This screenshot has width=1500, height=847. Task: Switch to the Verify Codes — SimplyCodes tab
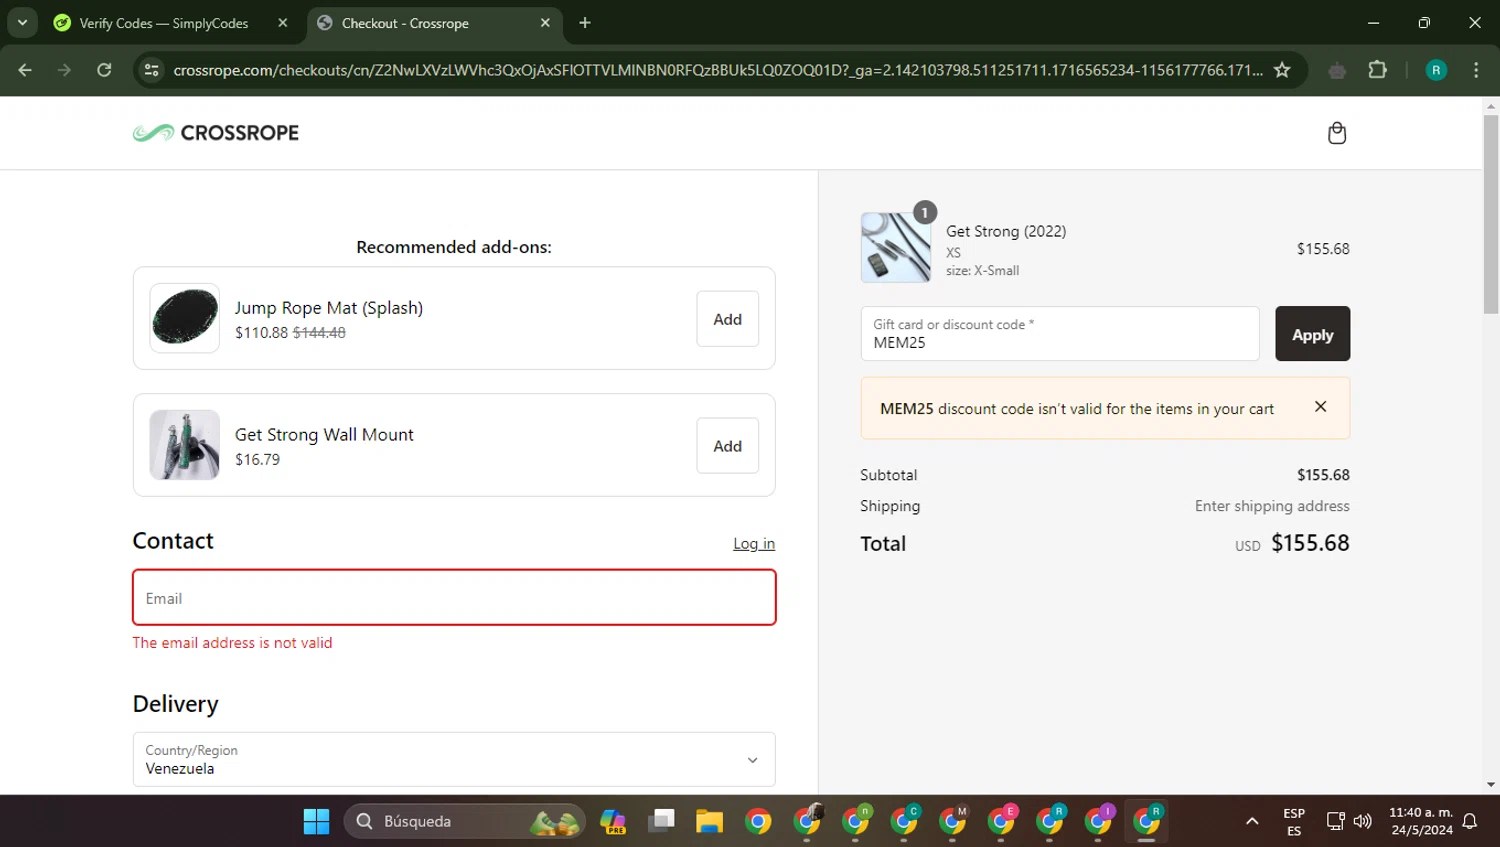pos(170,23)
